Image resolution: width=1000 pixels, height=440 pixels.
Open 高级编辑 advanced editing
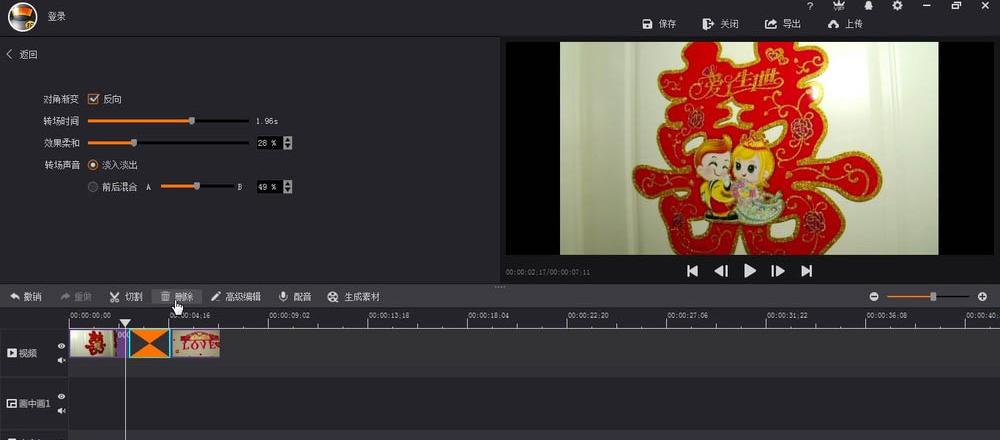(x=236, y=297)
